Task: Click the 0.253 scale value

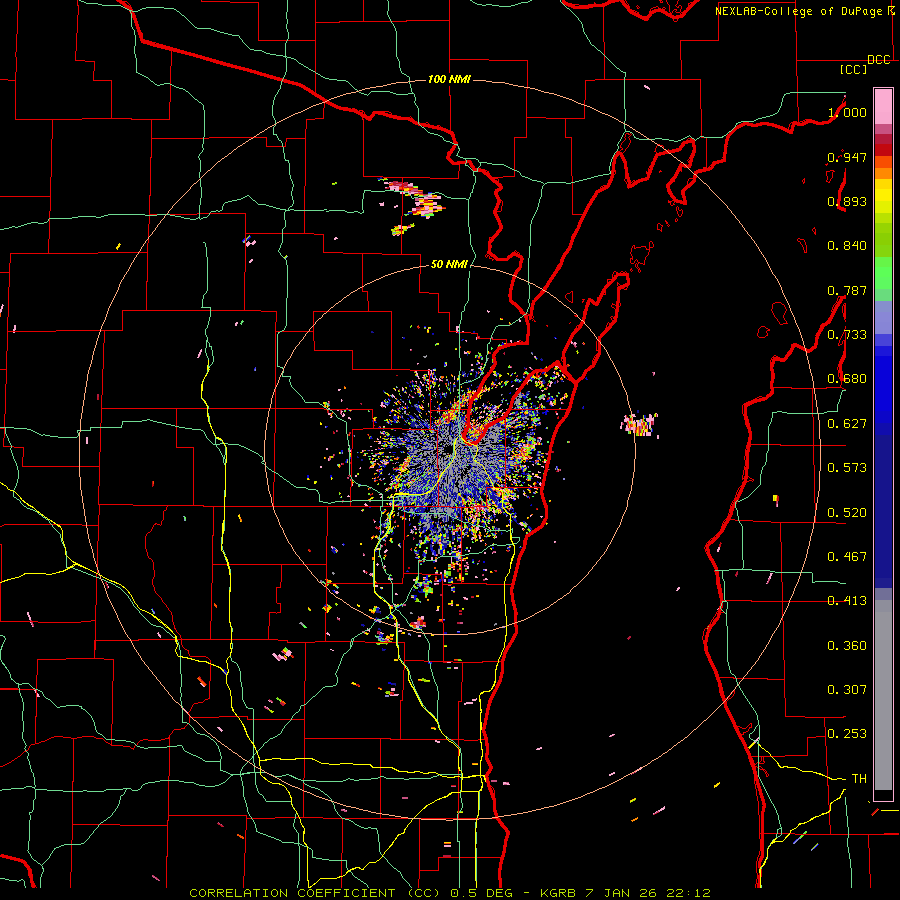Action: tap(847, 734)
